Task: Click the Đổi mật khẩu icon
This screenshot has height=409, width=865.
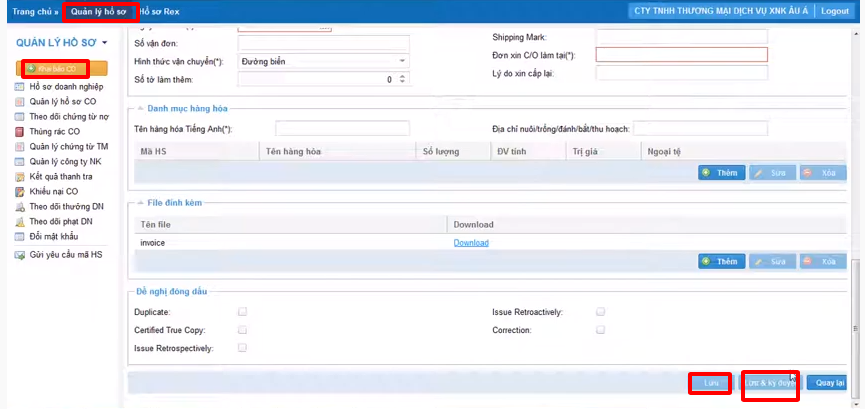Action: (x=20, y=237)
